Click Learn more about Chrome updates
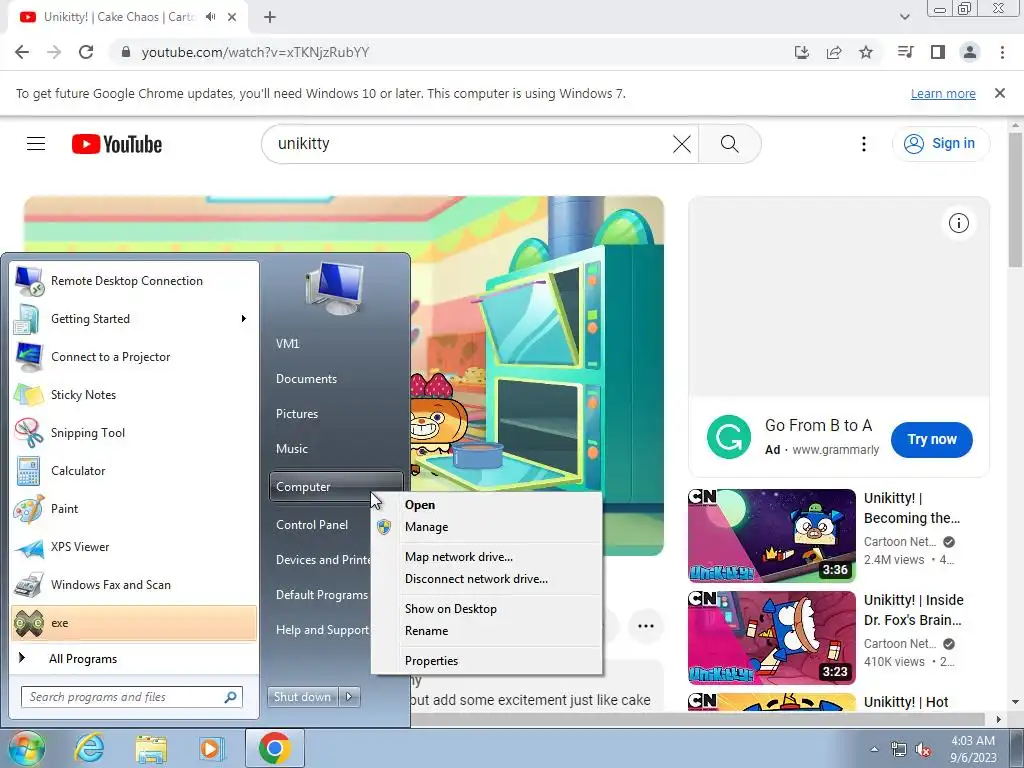The height and width of the screenshot is (768, 1024). pyautogui.click(x=943, y=93)
